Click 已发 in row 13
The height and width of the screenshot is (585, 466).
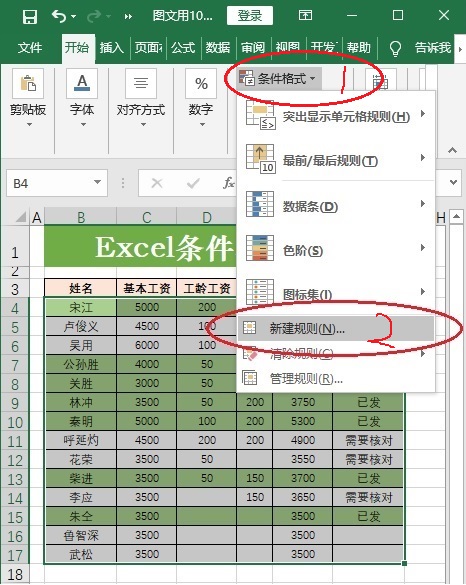tap(368, 478)
